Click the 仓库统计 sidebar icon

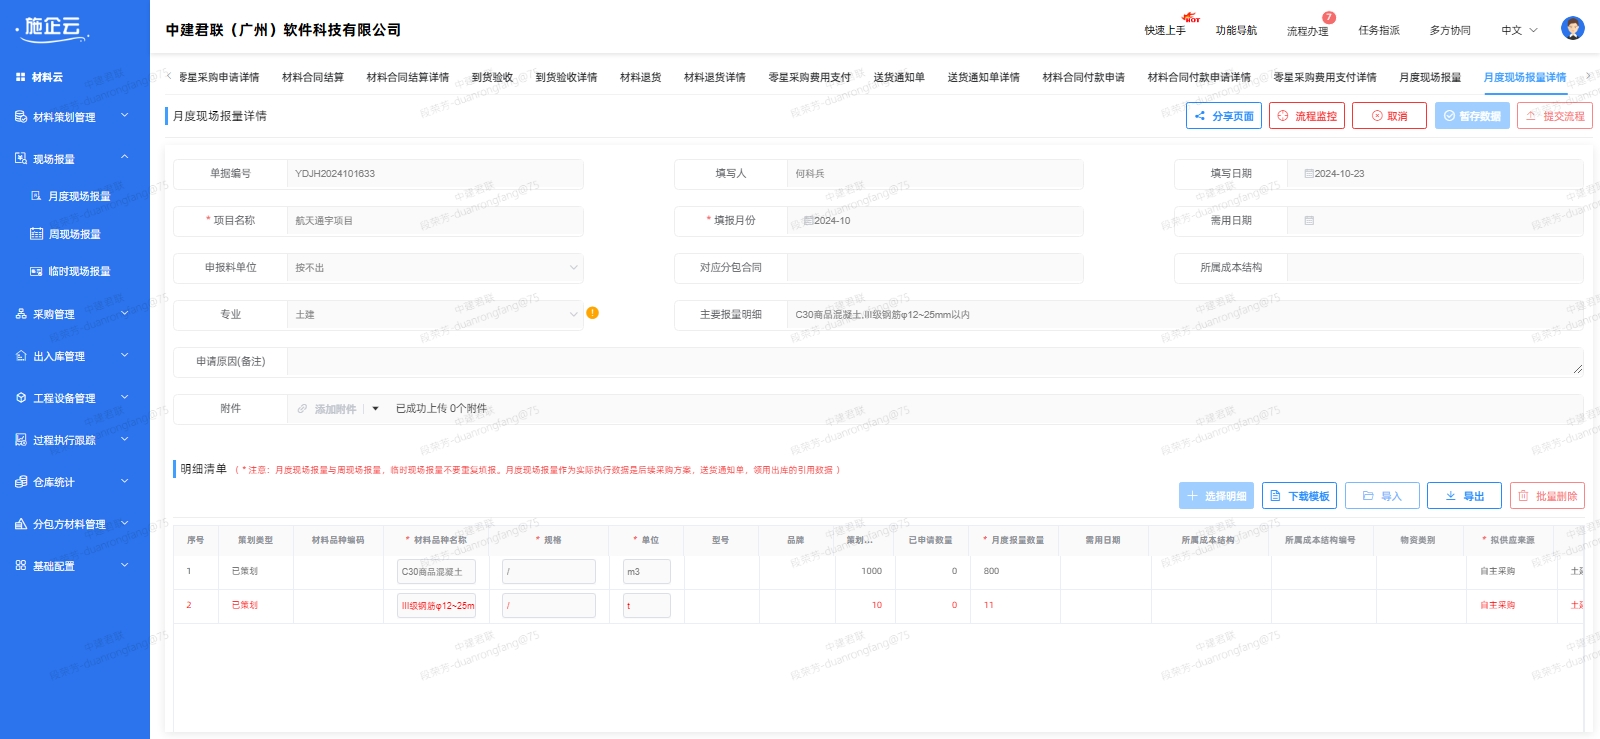point(21,482)
